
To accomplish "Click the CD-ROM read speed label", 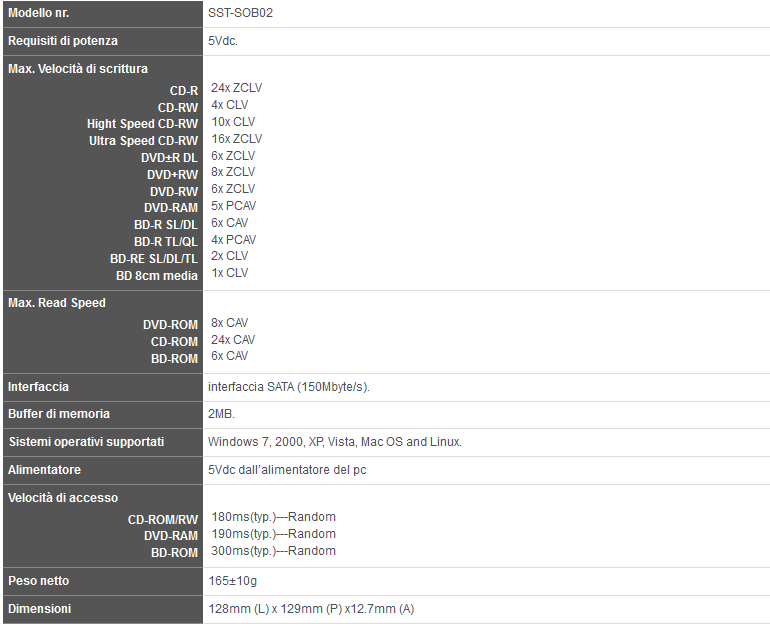I will pos(174,342).
